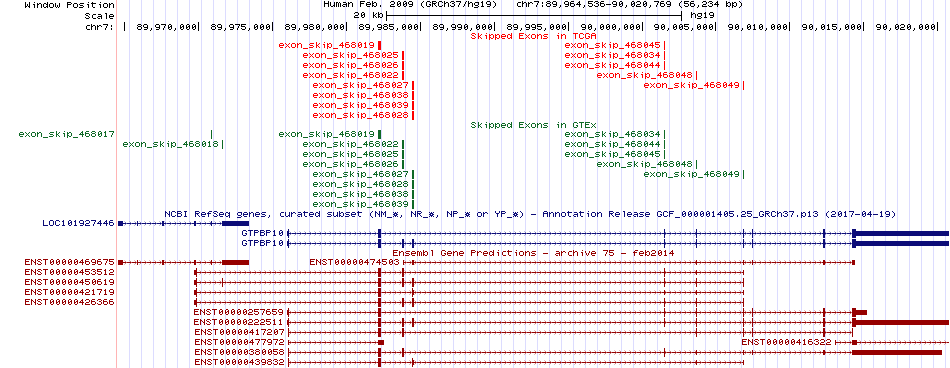Click the red TCGA exon_skip_468025 label
This screenshot has height=368, width=950.
(x=350, y=55)
